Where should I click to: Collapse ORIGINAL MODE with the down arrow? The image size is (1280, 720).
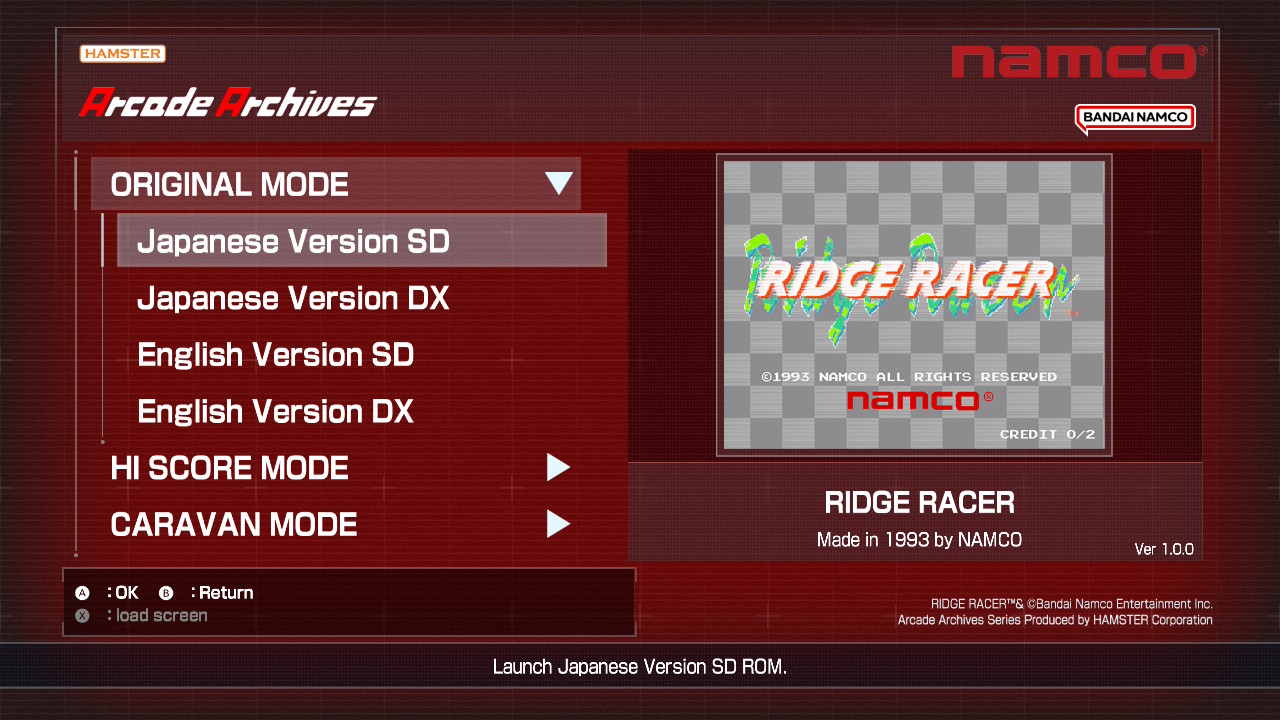(x=558, y=184)
